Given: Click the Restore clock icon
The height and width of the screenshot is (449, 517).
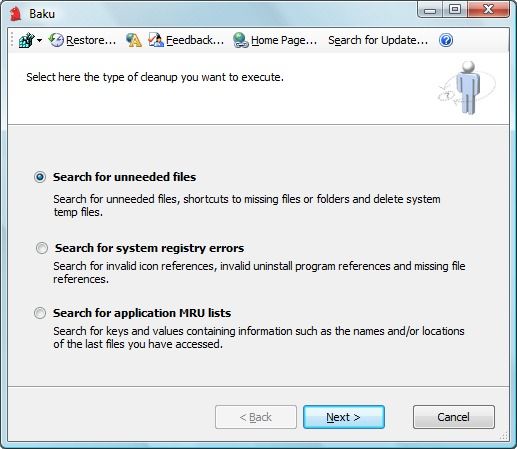Looking at the screenshot, I should coord(56,40).
